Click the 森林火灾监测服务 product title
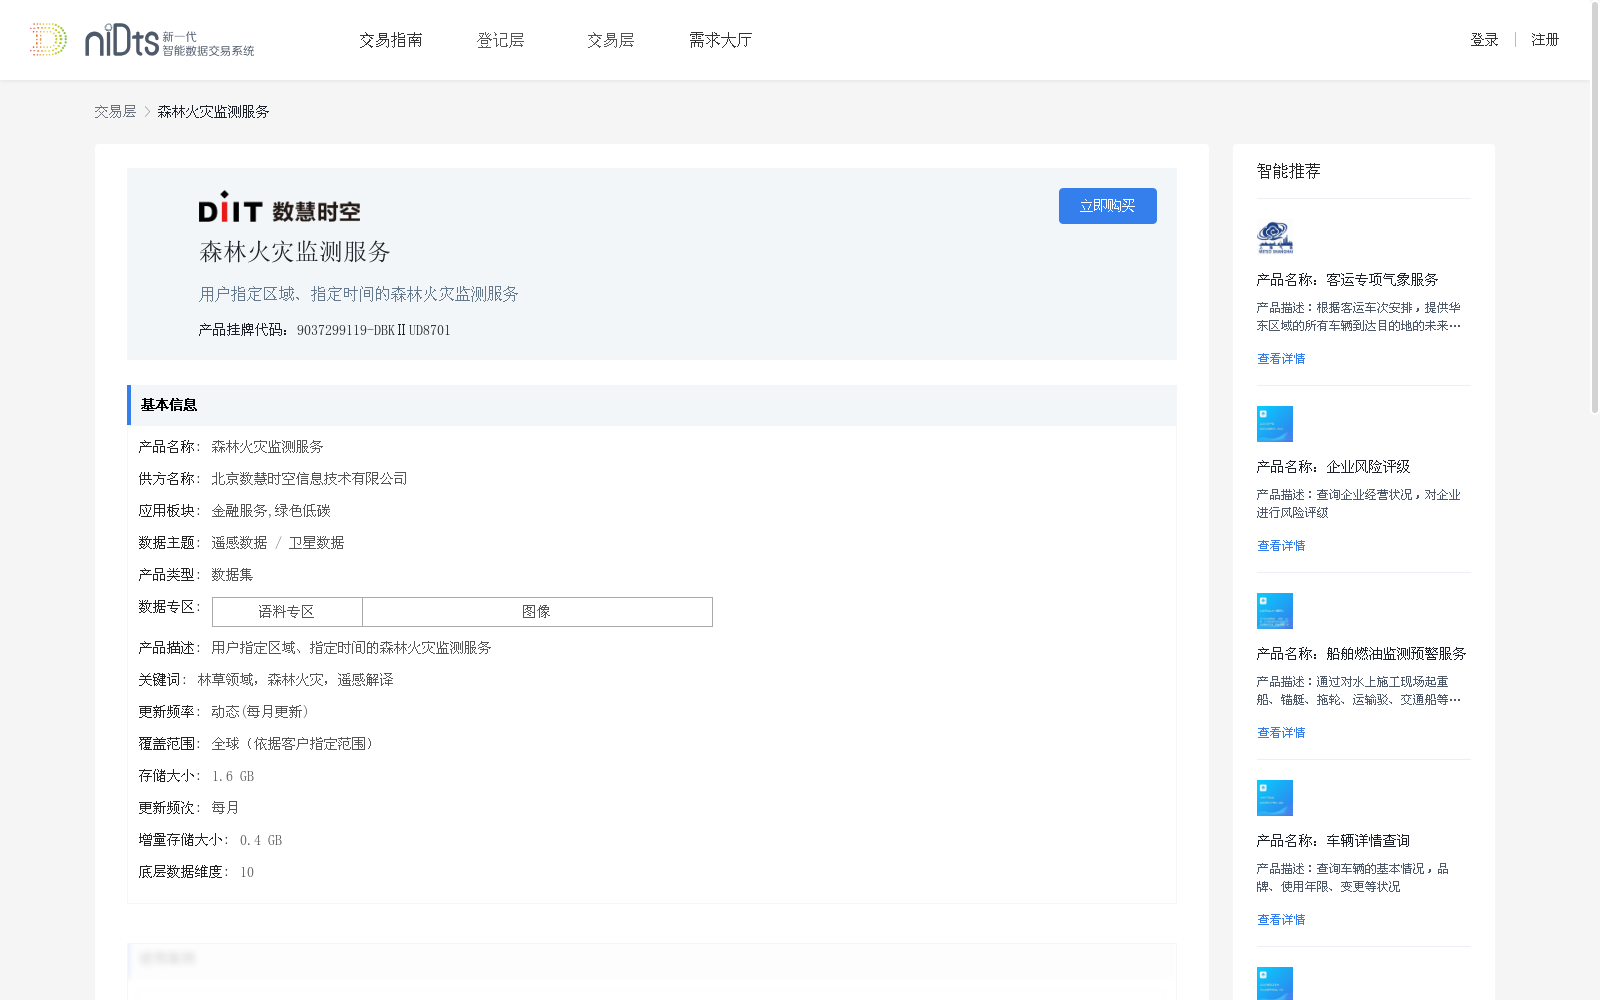Screen dimensions: 1600x1000 pyautogui.click(x=295, y=252)
